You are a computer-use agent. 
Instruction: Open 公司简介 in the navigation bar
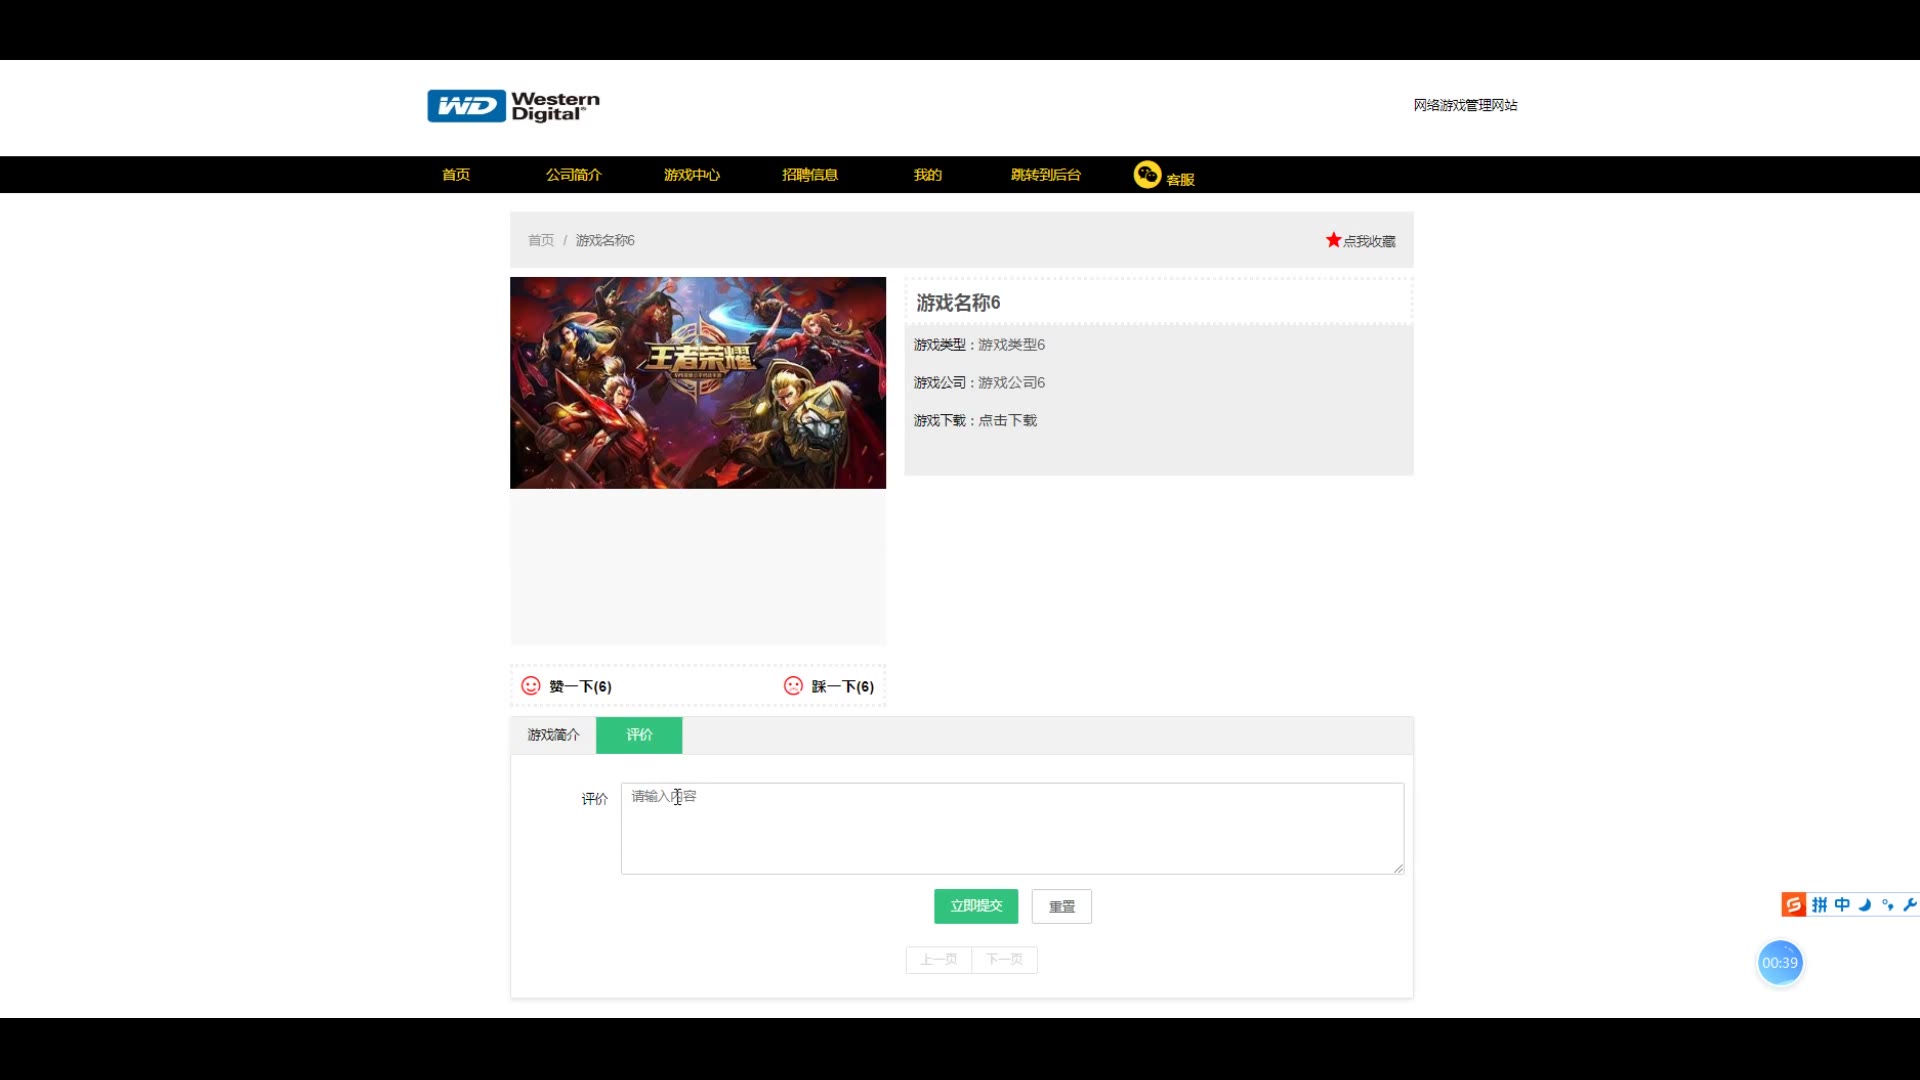pyautogui.click(x=574, y=174)
